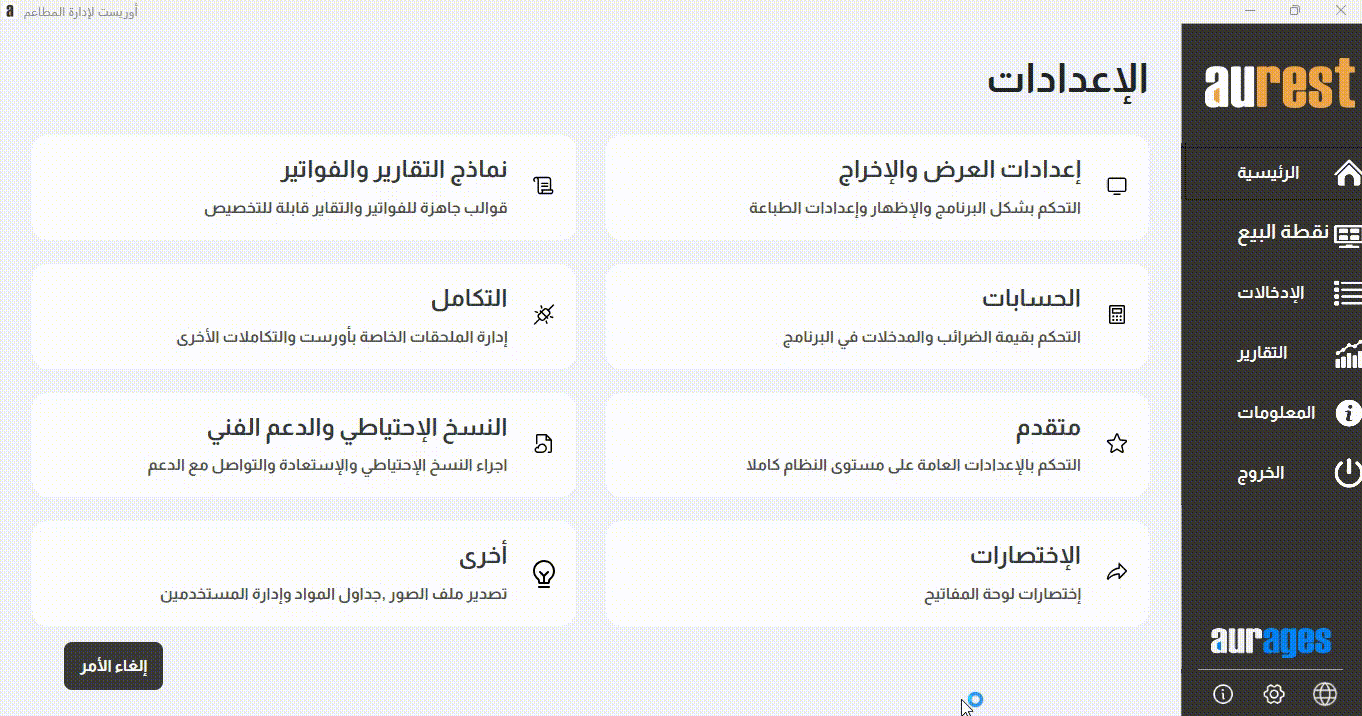The image size is (1362, 716).
Task: Click the aurest logo in the sidebar
Action: (1279, 87)
